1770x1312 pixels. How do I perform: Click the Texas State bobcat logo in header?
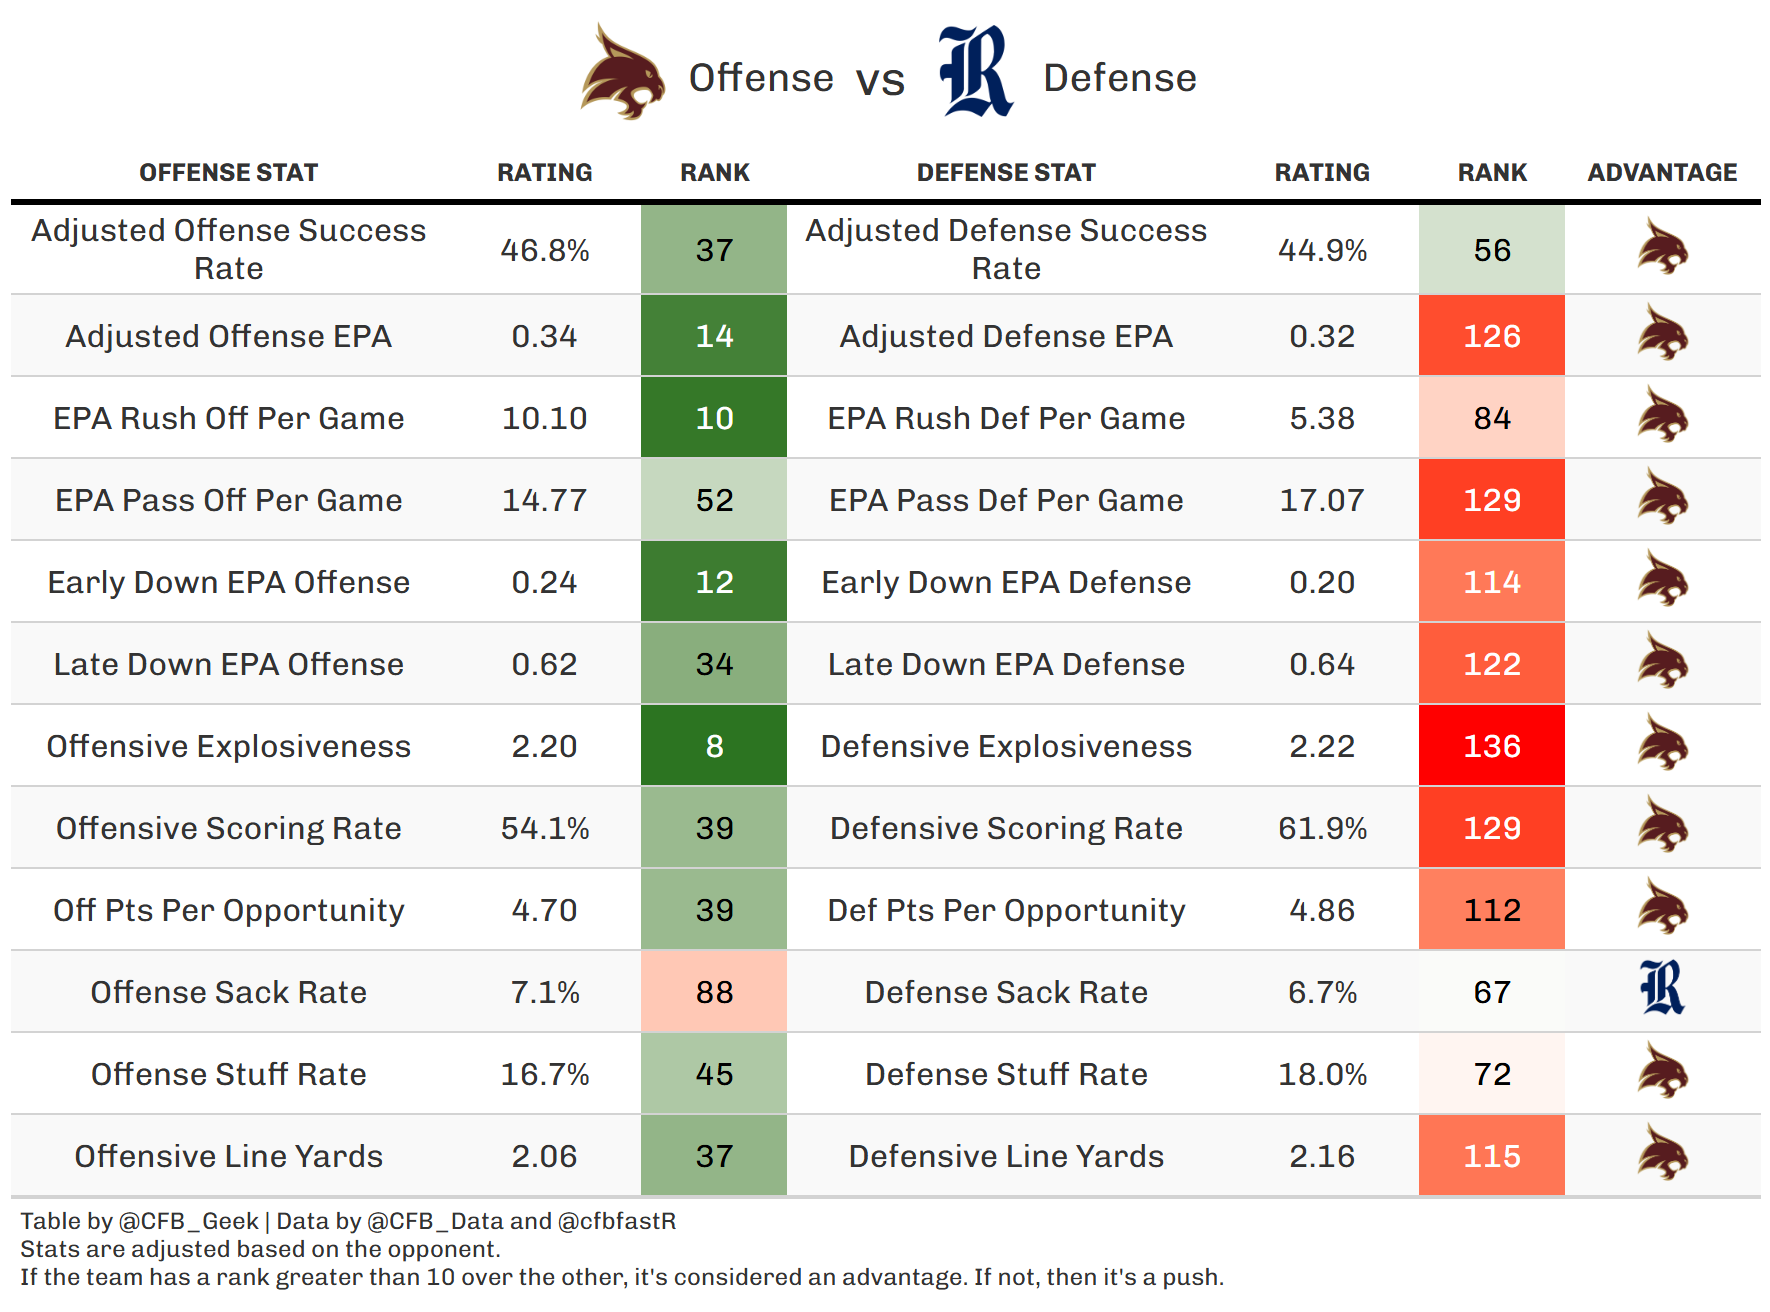point(623,74)
